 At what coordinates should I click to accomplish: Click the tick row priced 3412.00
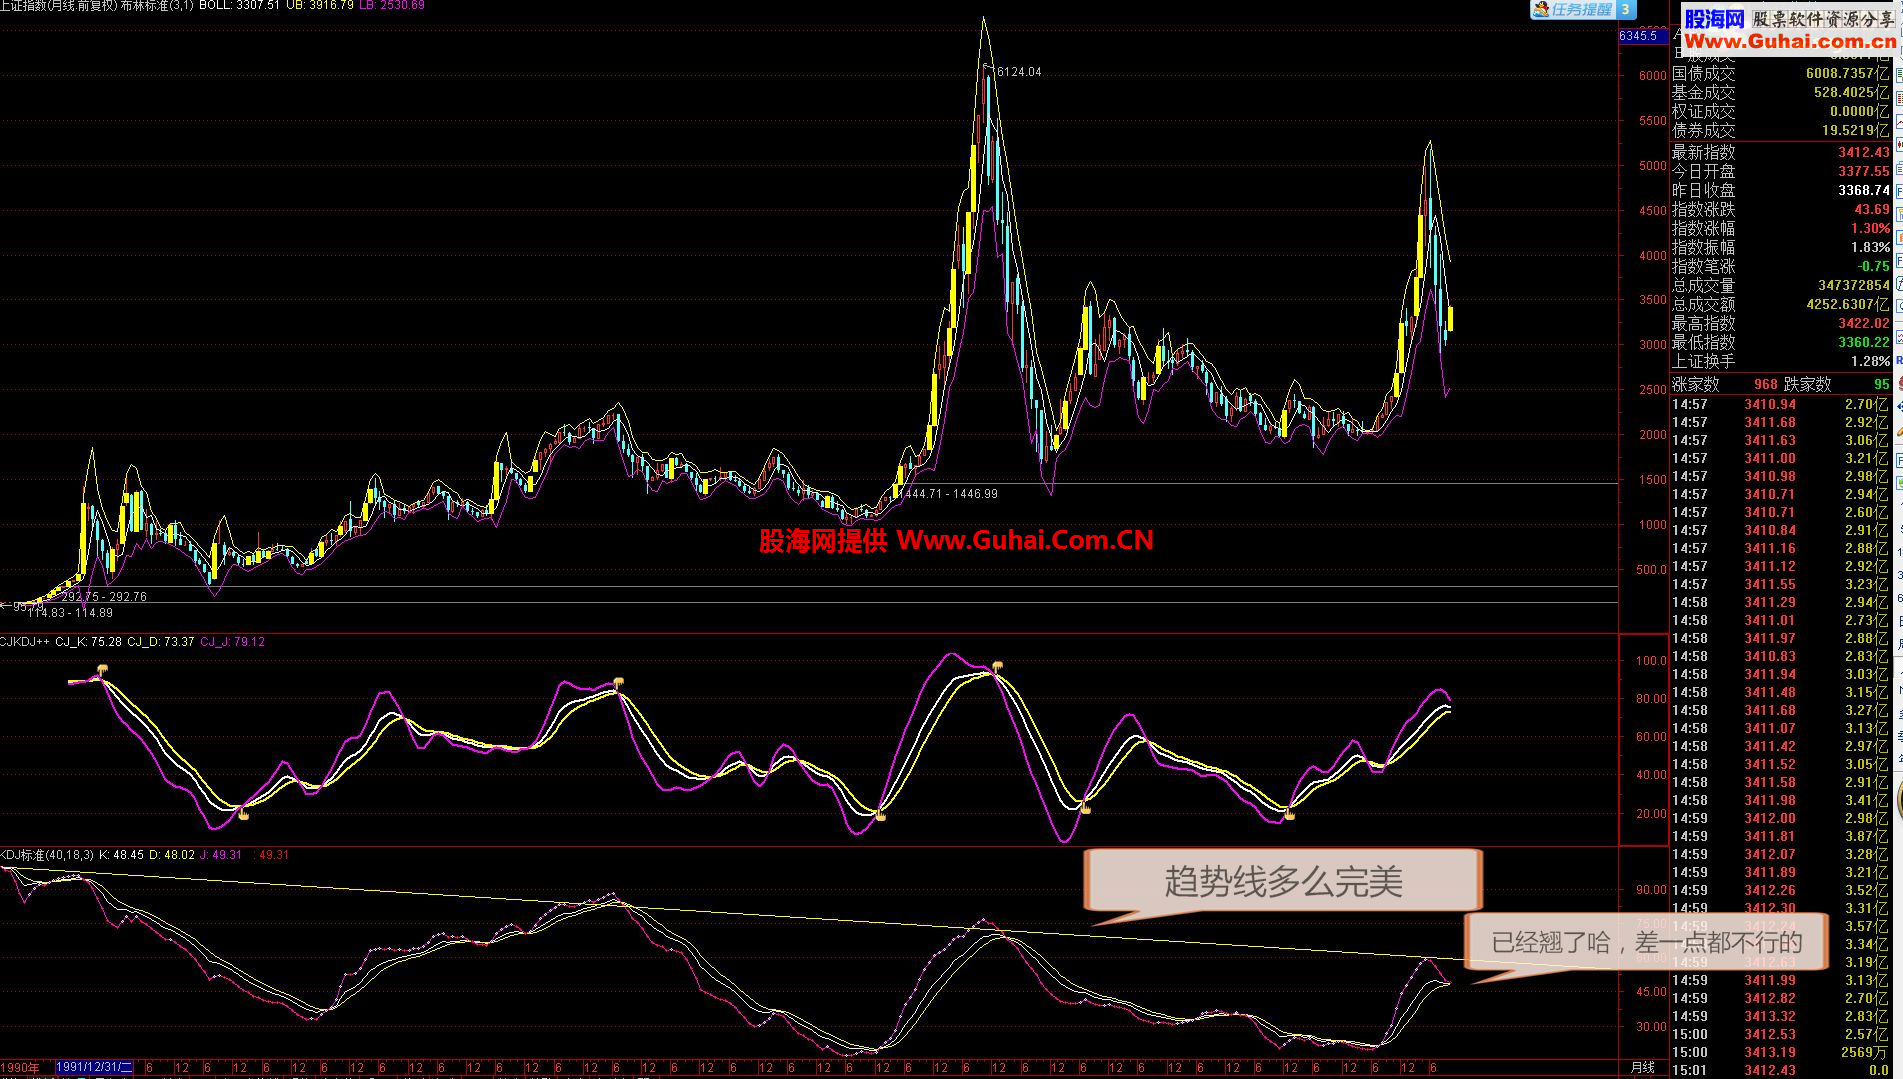coord(1781,818)
